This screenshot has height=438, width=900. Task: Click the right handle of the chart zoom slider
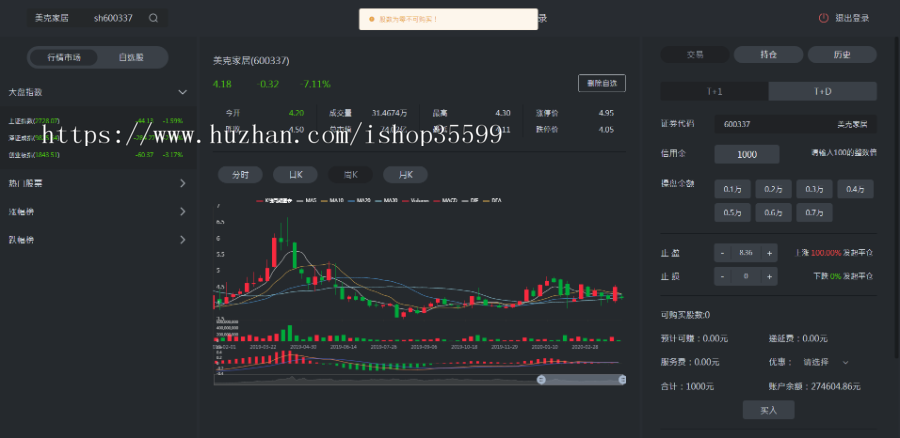[x=622, y=379]
